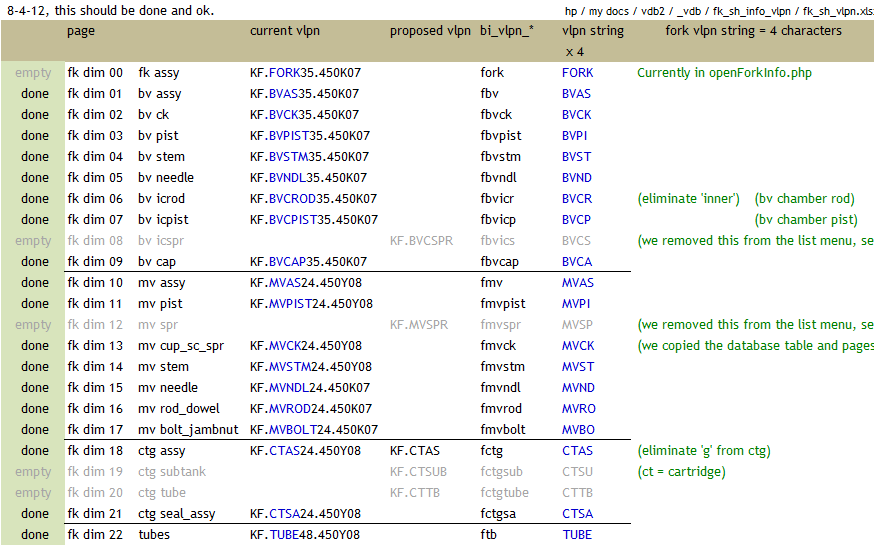Select the MVBO vlpn string
Viewport: 874px width, 545px height.
(x=578, y=430)
